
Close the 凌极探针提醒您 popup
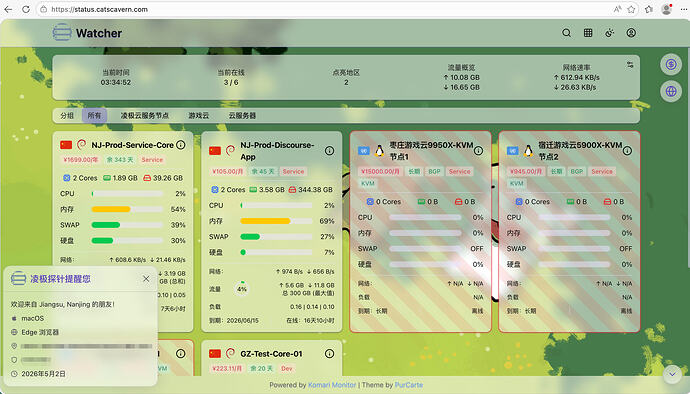click(146, 279)
